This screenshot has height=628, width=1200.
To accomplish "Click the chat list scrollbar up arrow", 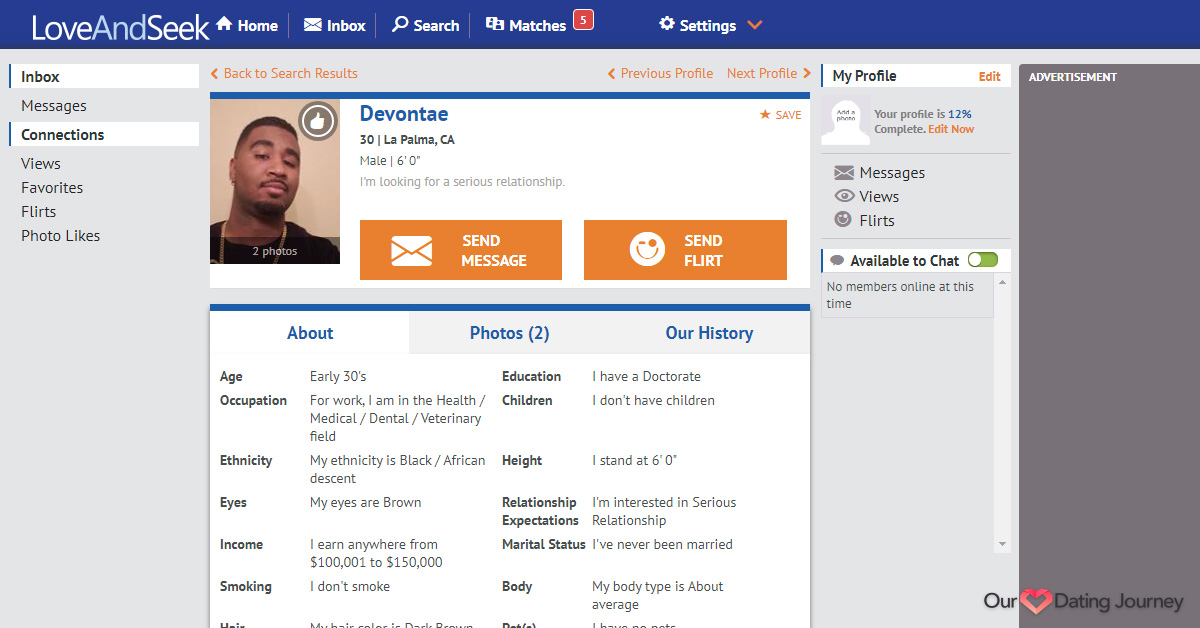I will pos(1002,284).
